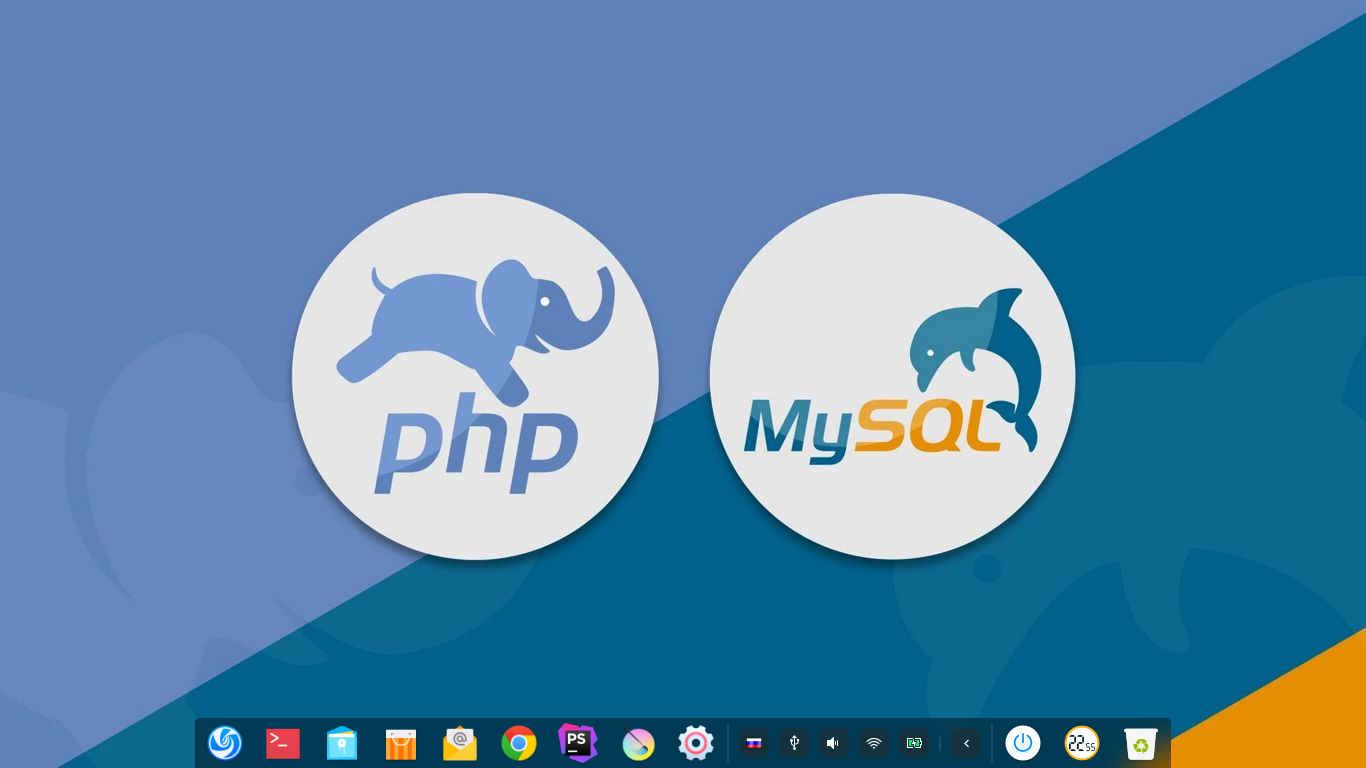Open the Trash recycle bin
This screenshot has height=768, width=1366.
coord(1140,743)
